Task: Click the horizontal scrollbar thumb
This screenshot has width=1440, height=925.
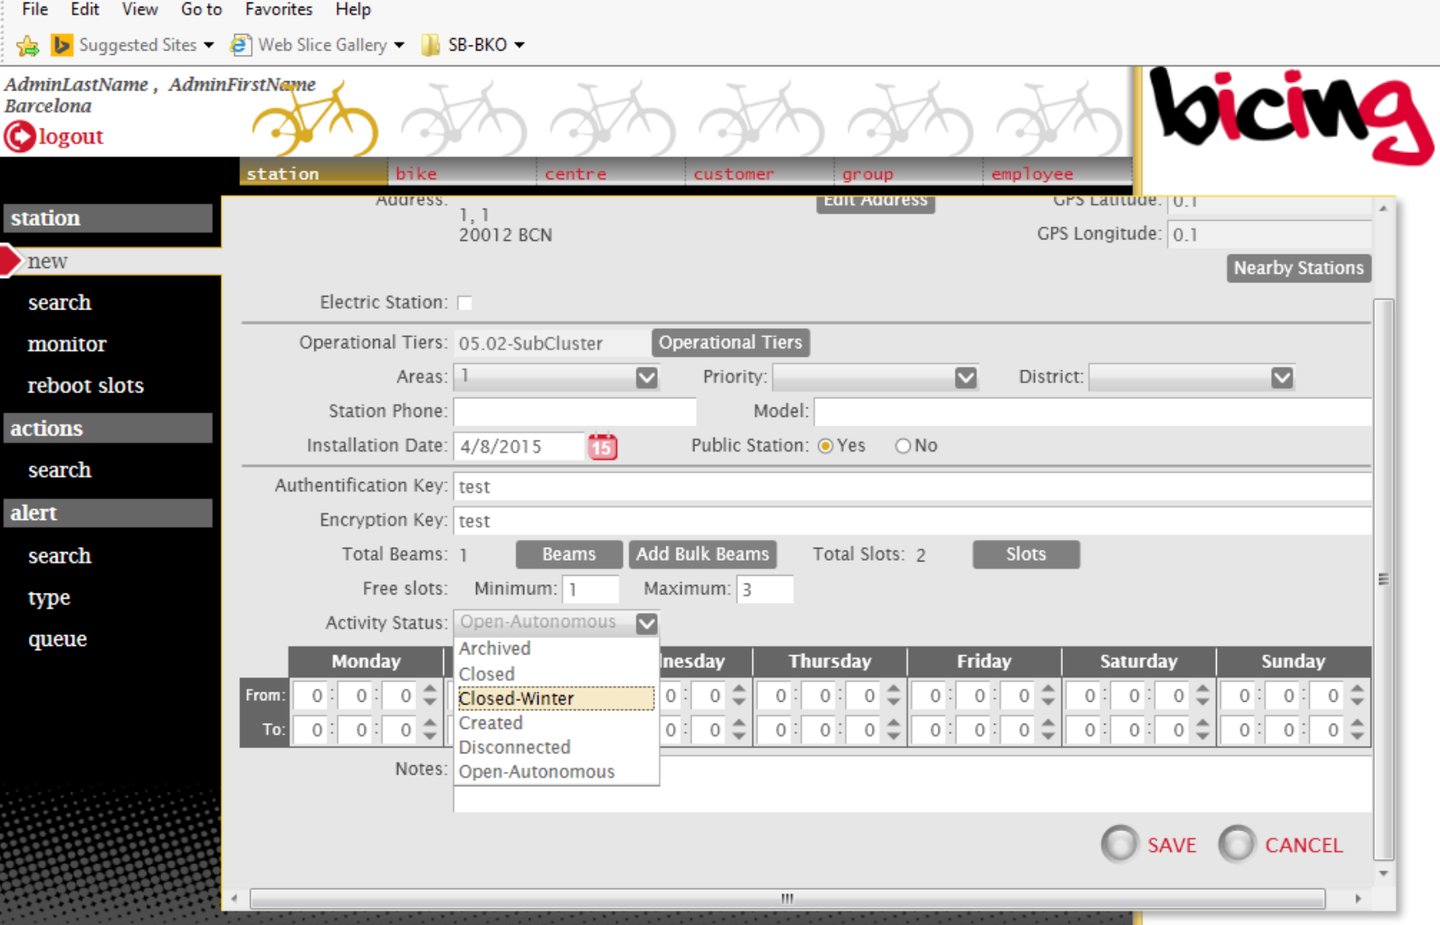Action: pyautogui.click(x=787, y=898)
